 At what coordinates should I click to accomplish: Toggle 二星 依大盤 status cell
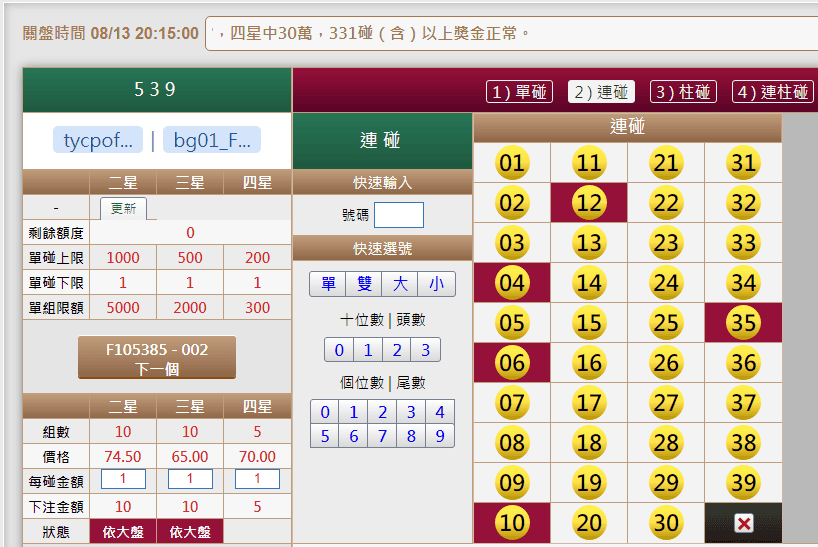123,532
